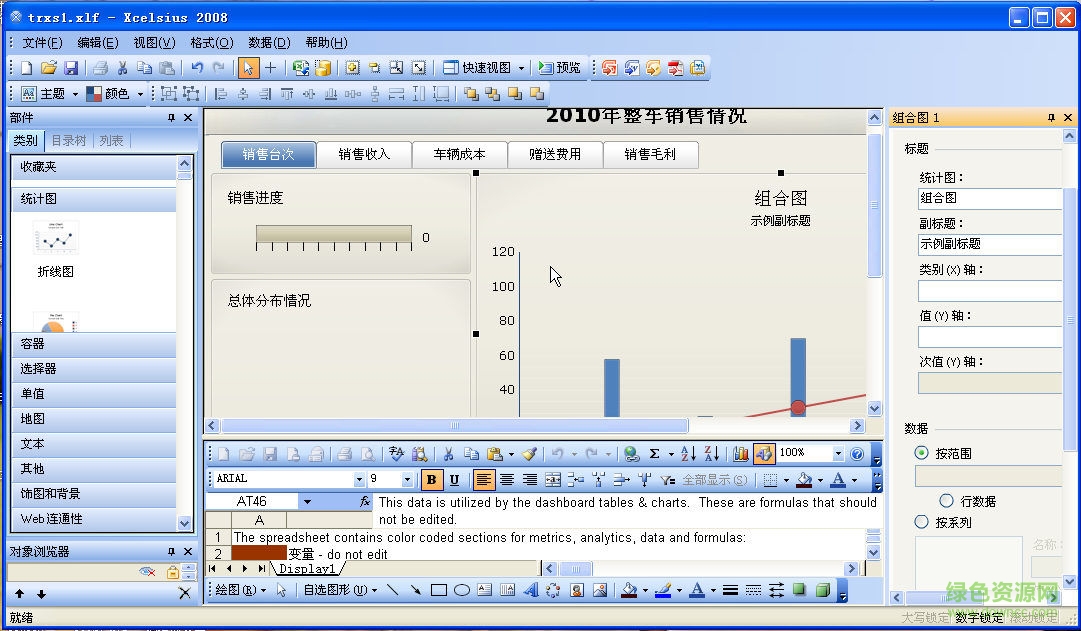The image size is (1081, 631).
Task: Select the 按系列 radio button
Action: (920, 522)
